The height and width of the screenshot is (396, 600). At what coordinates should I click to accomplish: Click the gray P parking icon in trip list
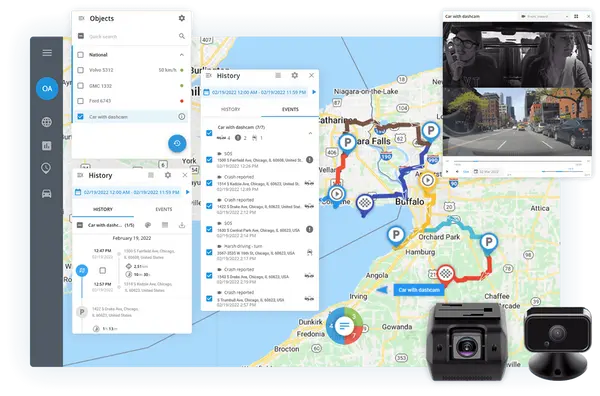click(x=82, y=312)
